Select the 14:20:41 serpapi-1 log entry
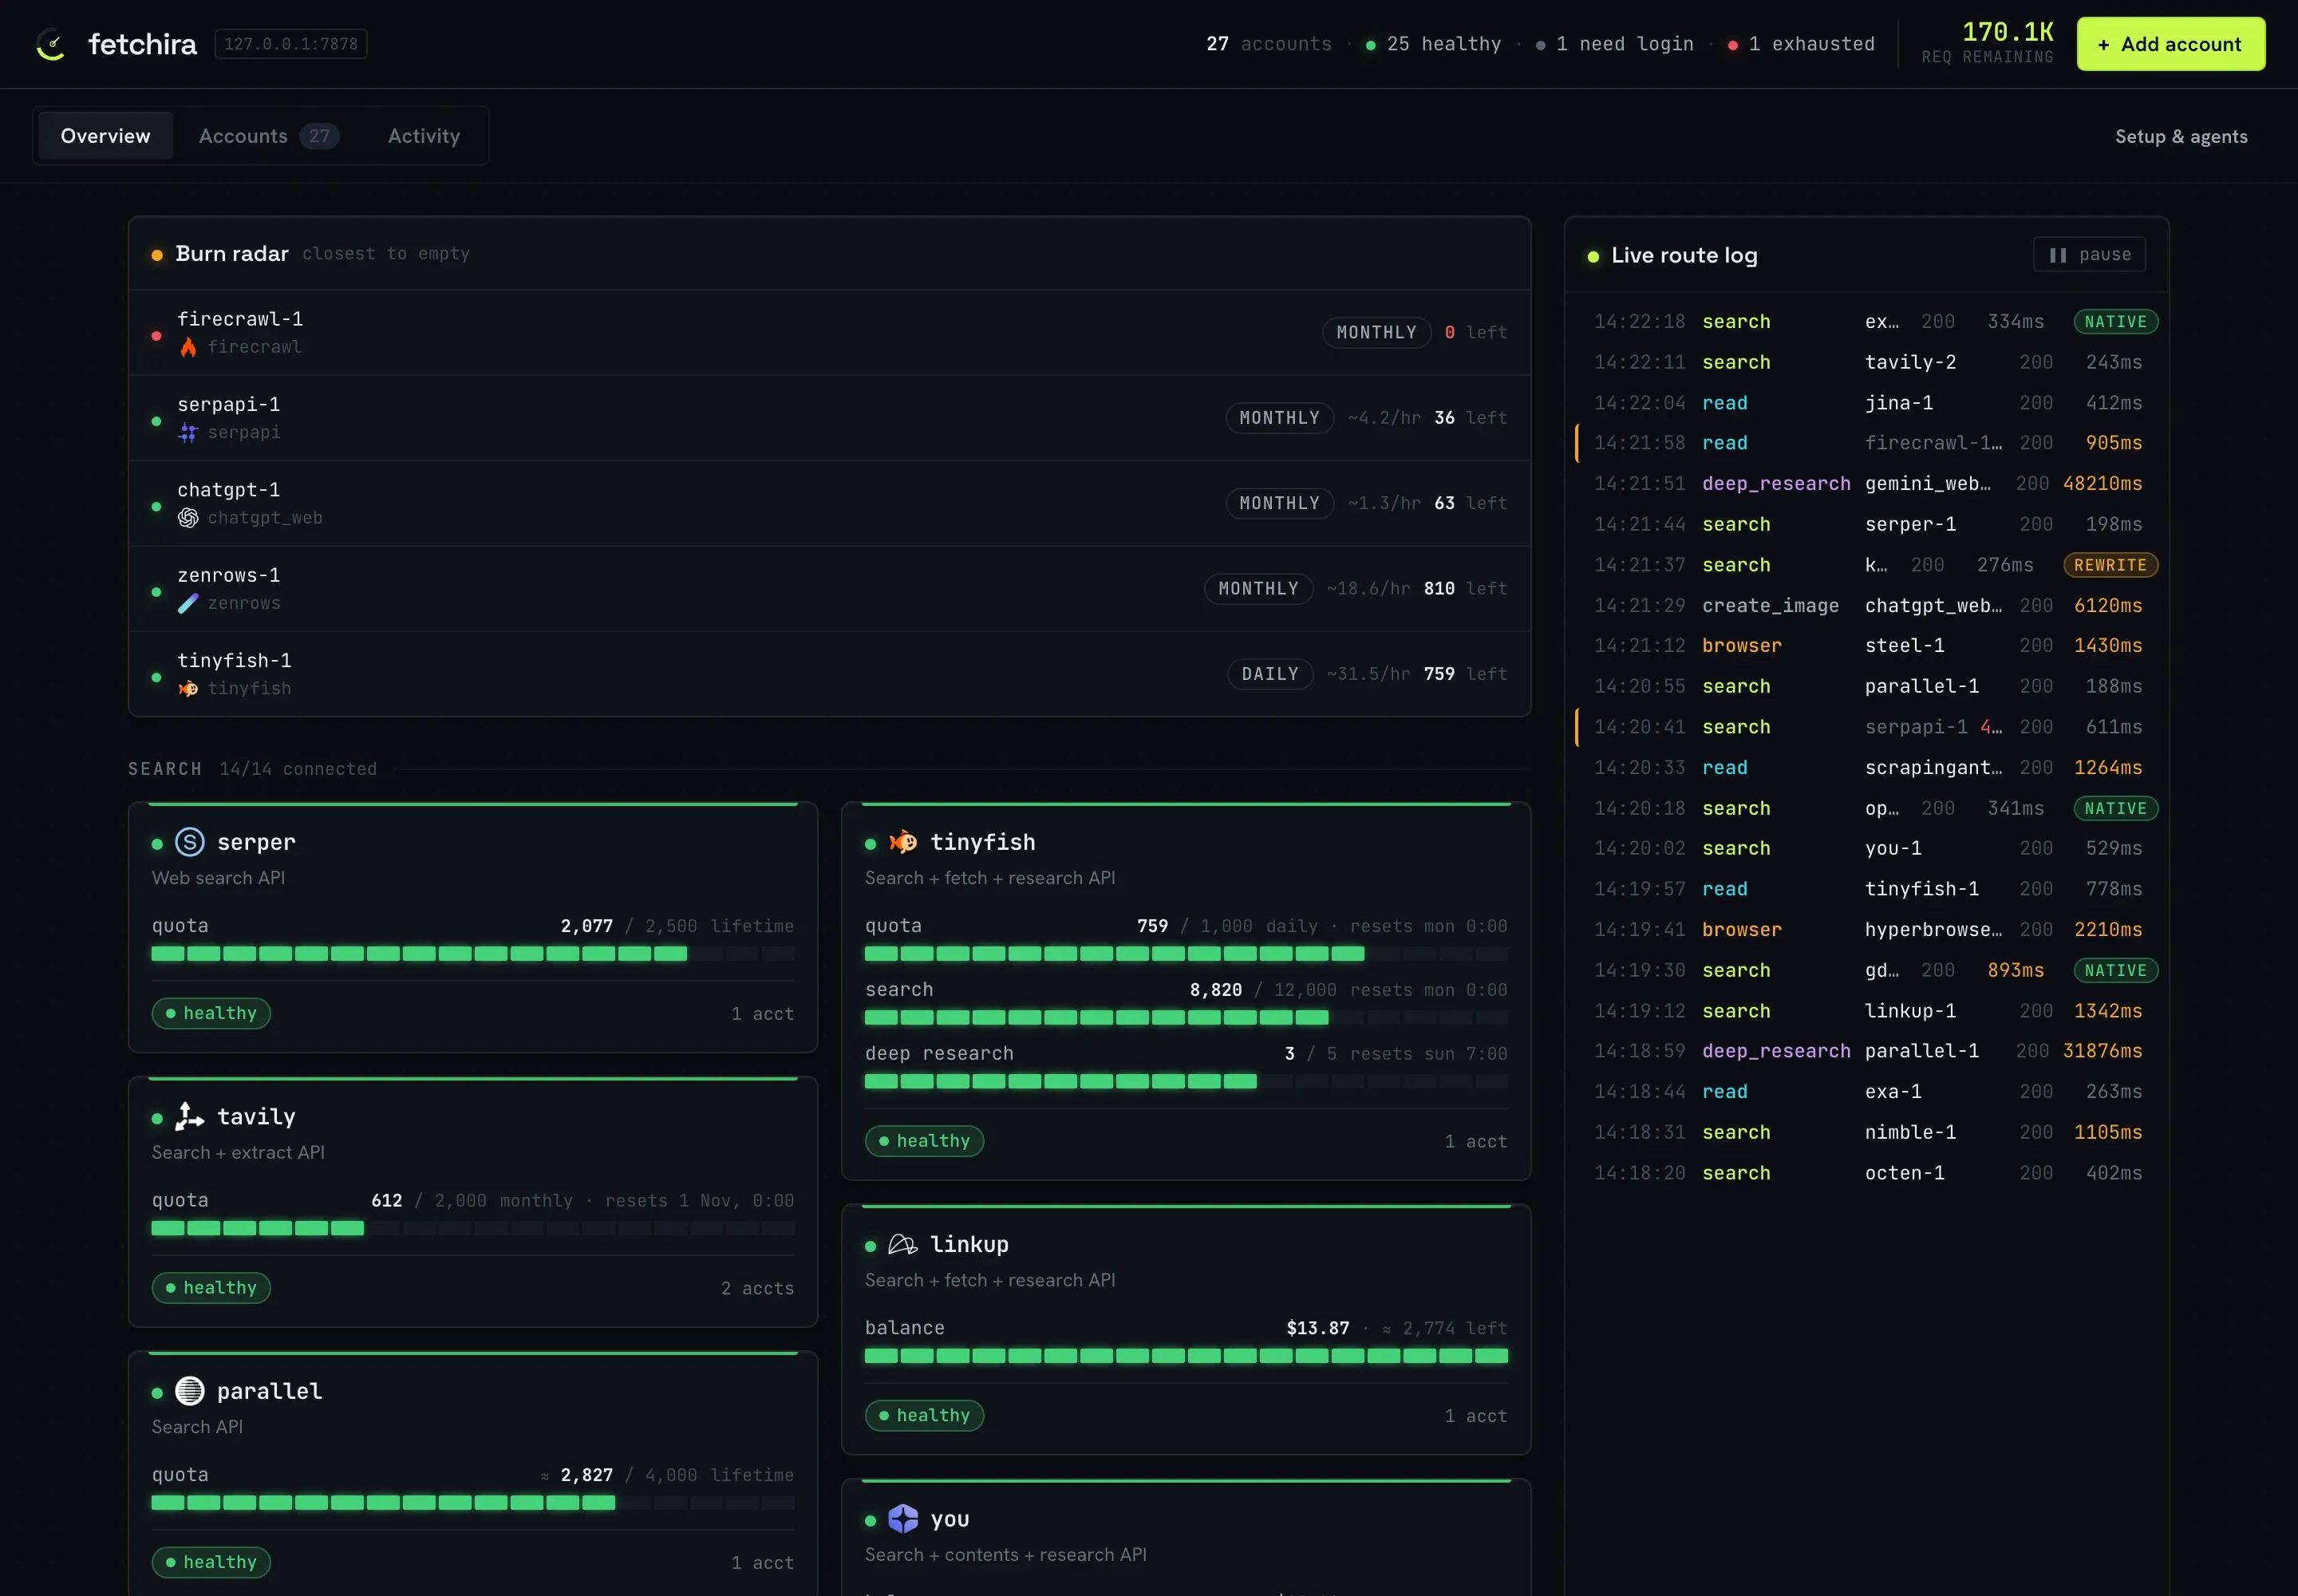The height and width of the screenshot is (1596, 2298). tap(1866, 727)
